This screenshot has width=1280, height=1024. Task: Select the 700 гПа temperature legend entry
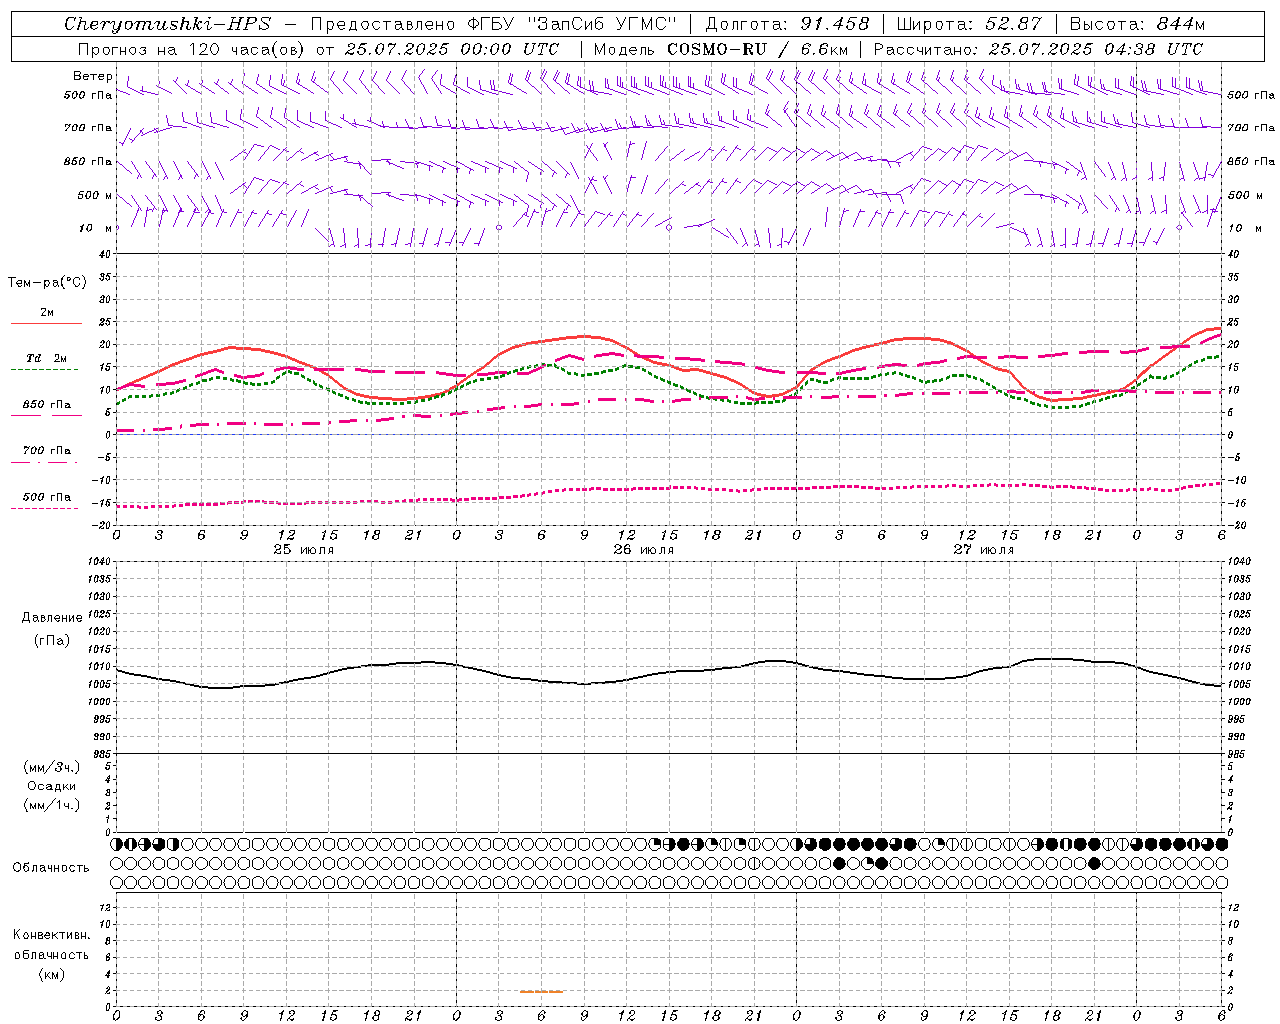[x=47, y=450]
